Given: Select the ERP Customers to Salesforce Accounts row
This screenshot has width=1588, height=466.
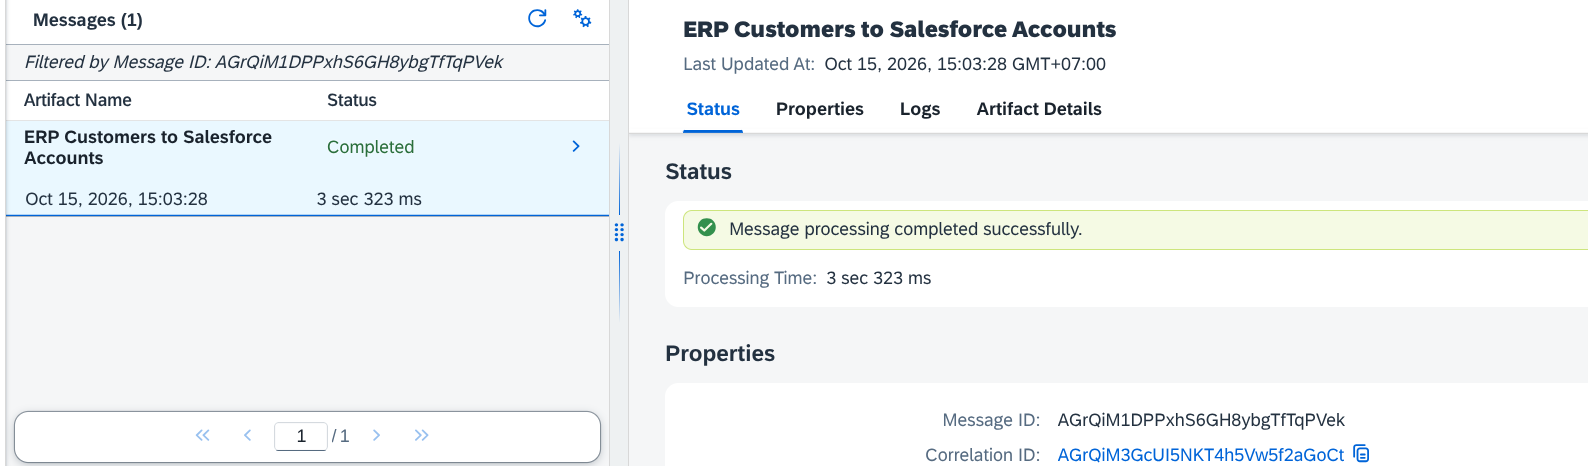Looking at the screenshot, I should point(308,168).
